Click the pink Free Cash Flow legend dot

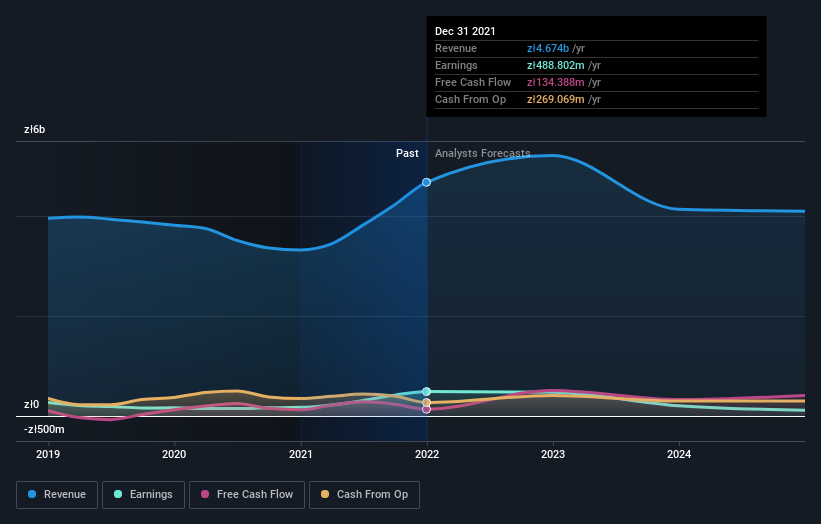(x=205, y=494)
